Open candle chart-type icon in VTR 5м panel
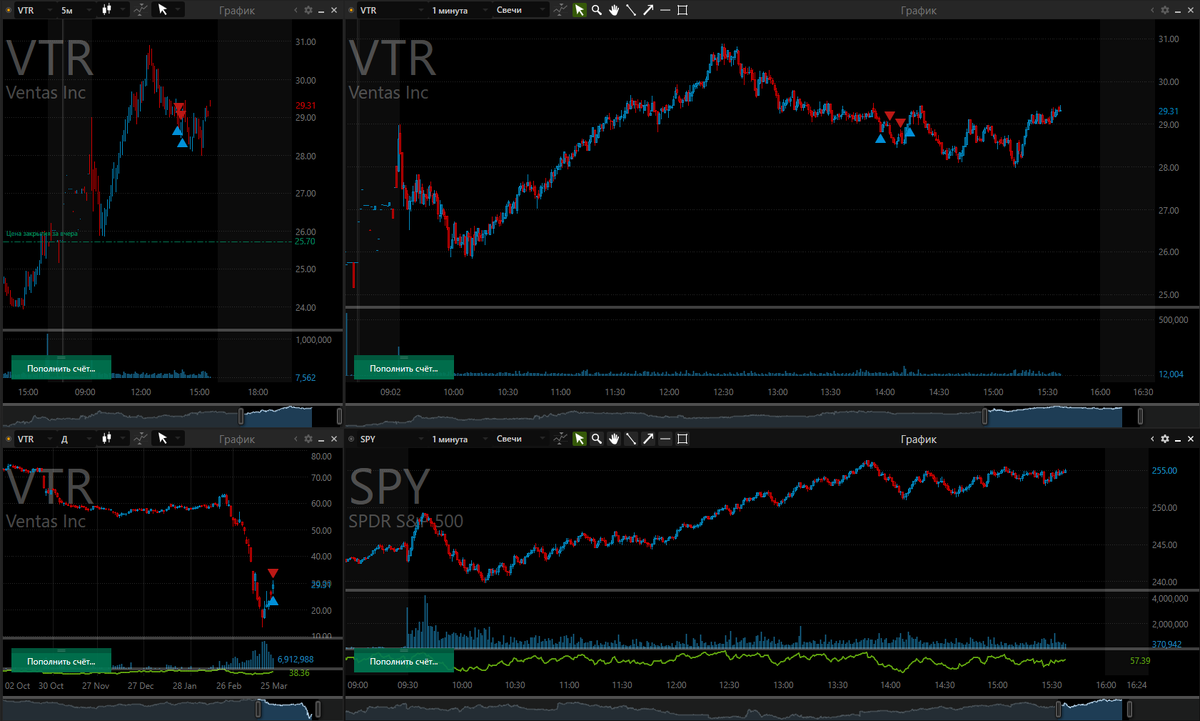 [x=107, y=10]
